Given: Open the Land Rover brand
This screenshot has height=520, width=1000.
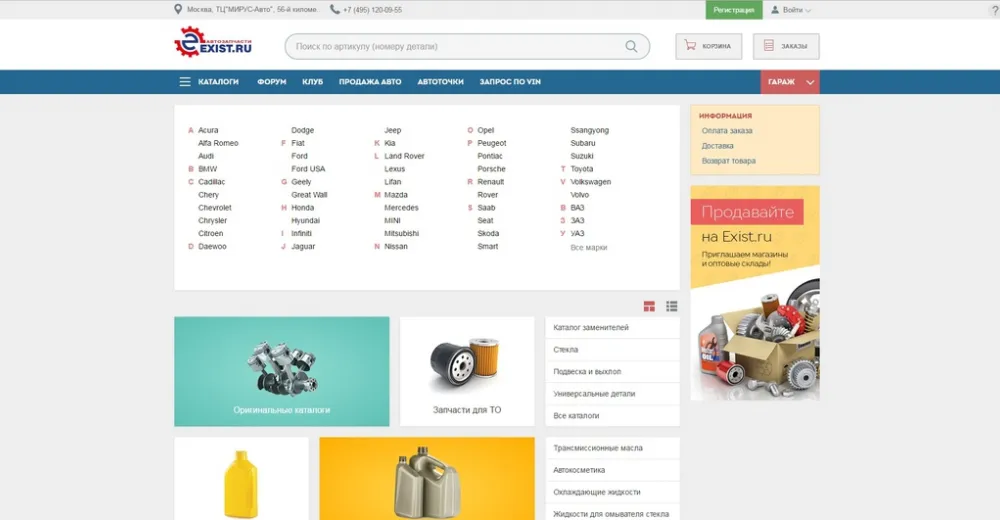Looking at the screenshot, I should click(x=404, y=156).
